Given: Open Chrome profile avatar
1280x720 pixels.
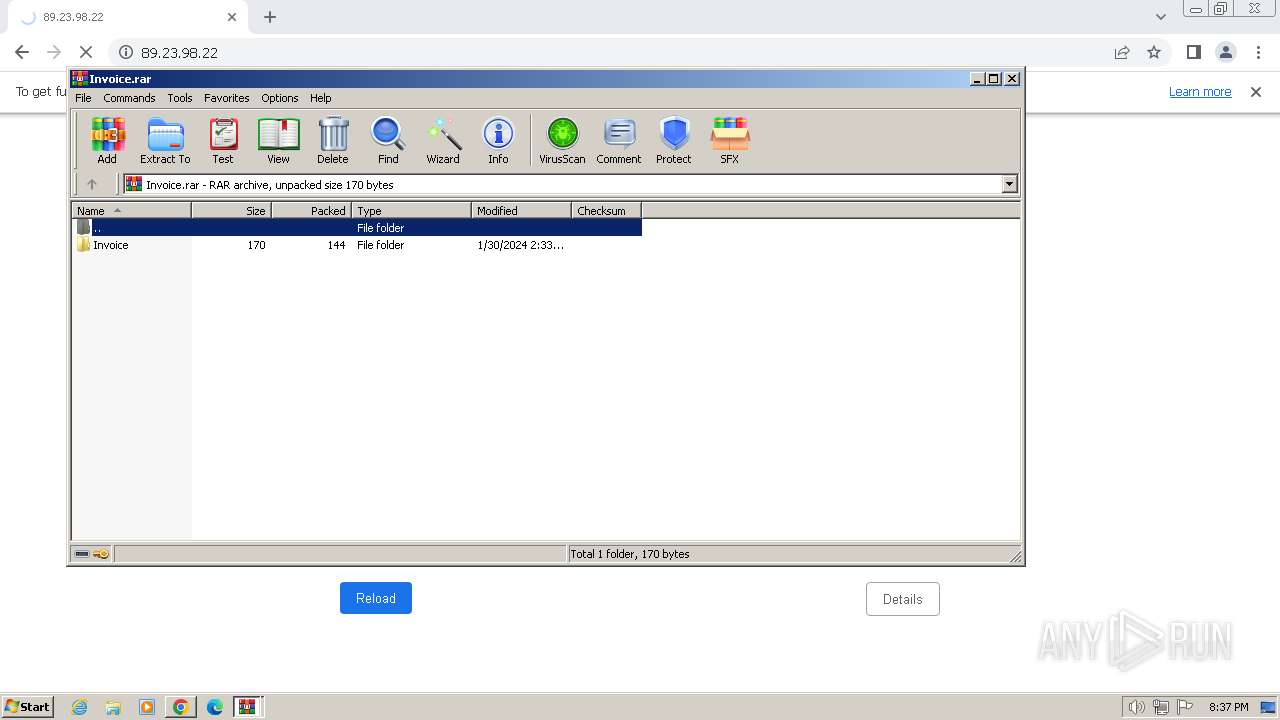Looking at the screenshot, I should pyautogui.click(x=1226, y=52).
